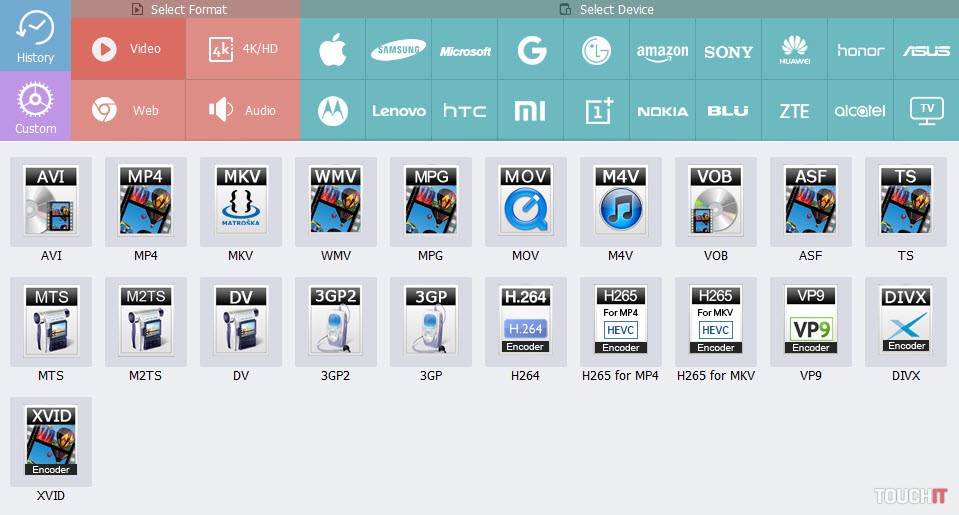
Task: Pick the DIVX encoder format
Action: (906, 322)
